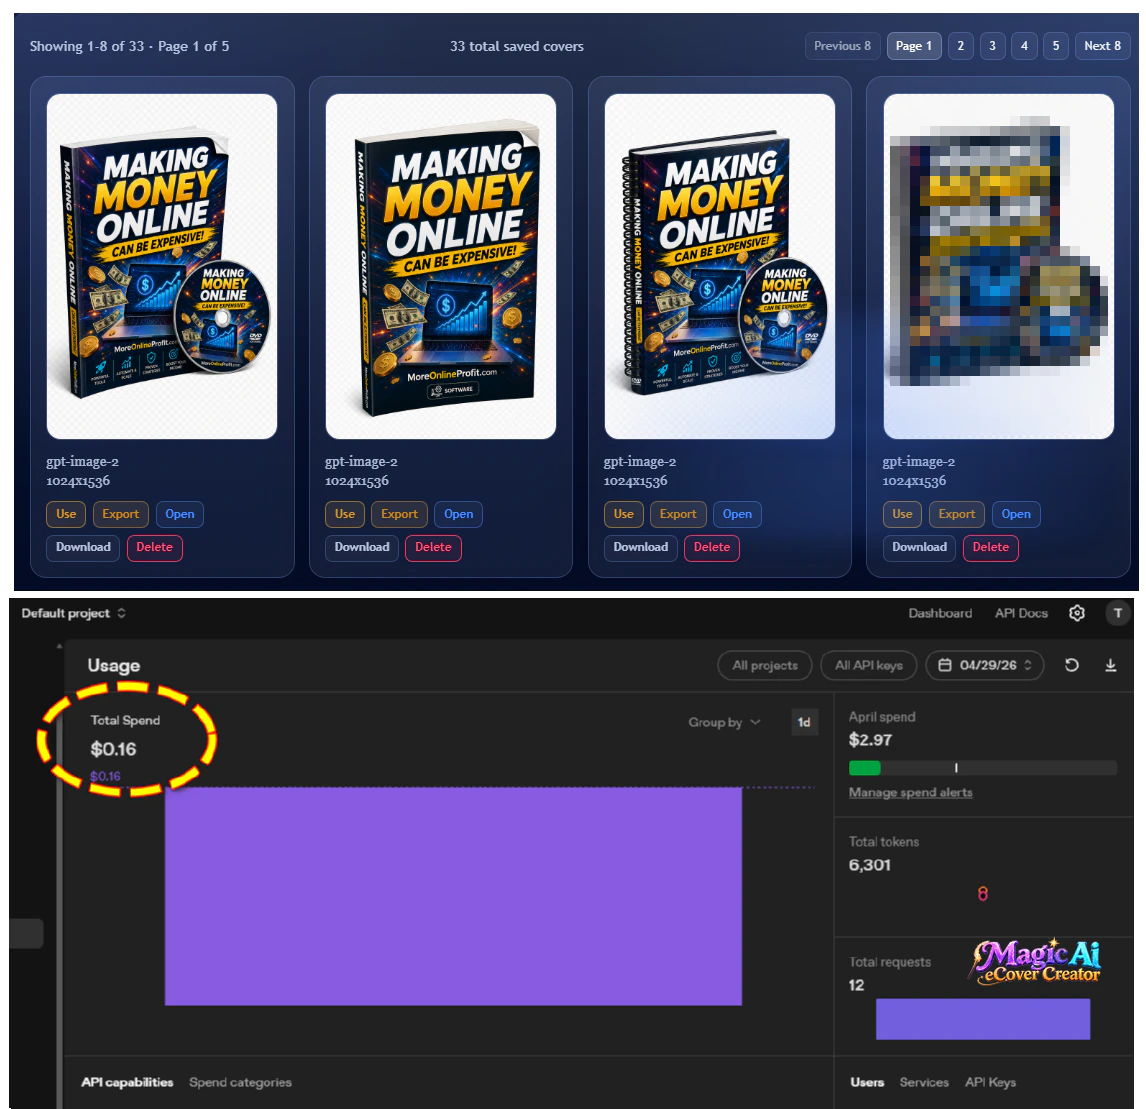This screenshot has height=1109, width=1146.
Task: Click Use on first book-with-DVD cover
Action: coord(66,514)
